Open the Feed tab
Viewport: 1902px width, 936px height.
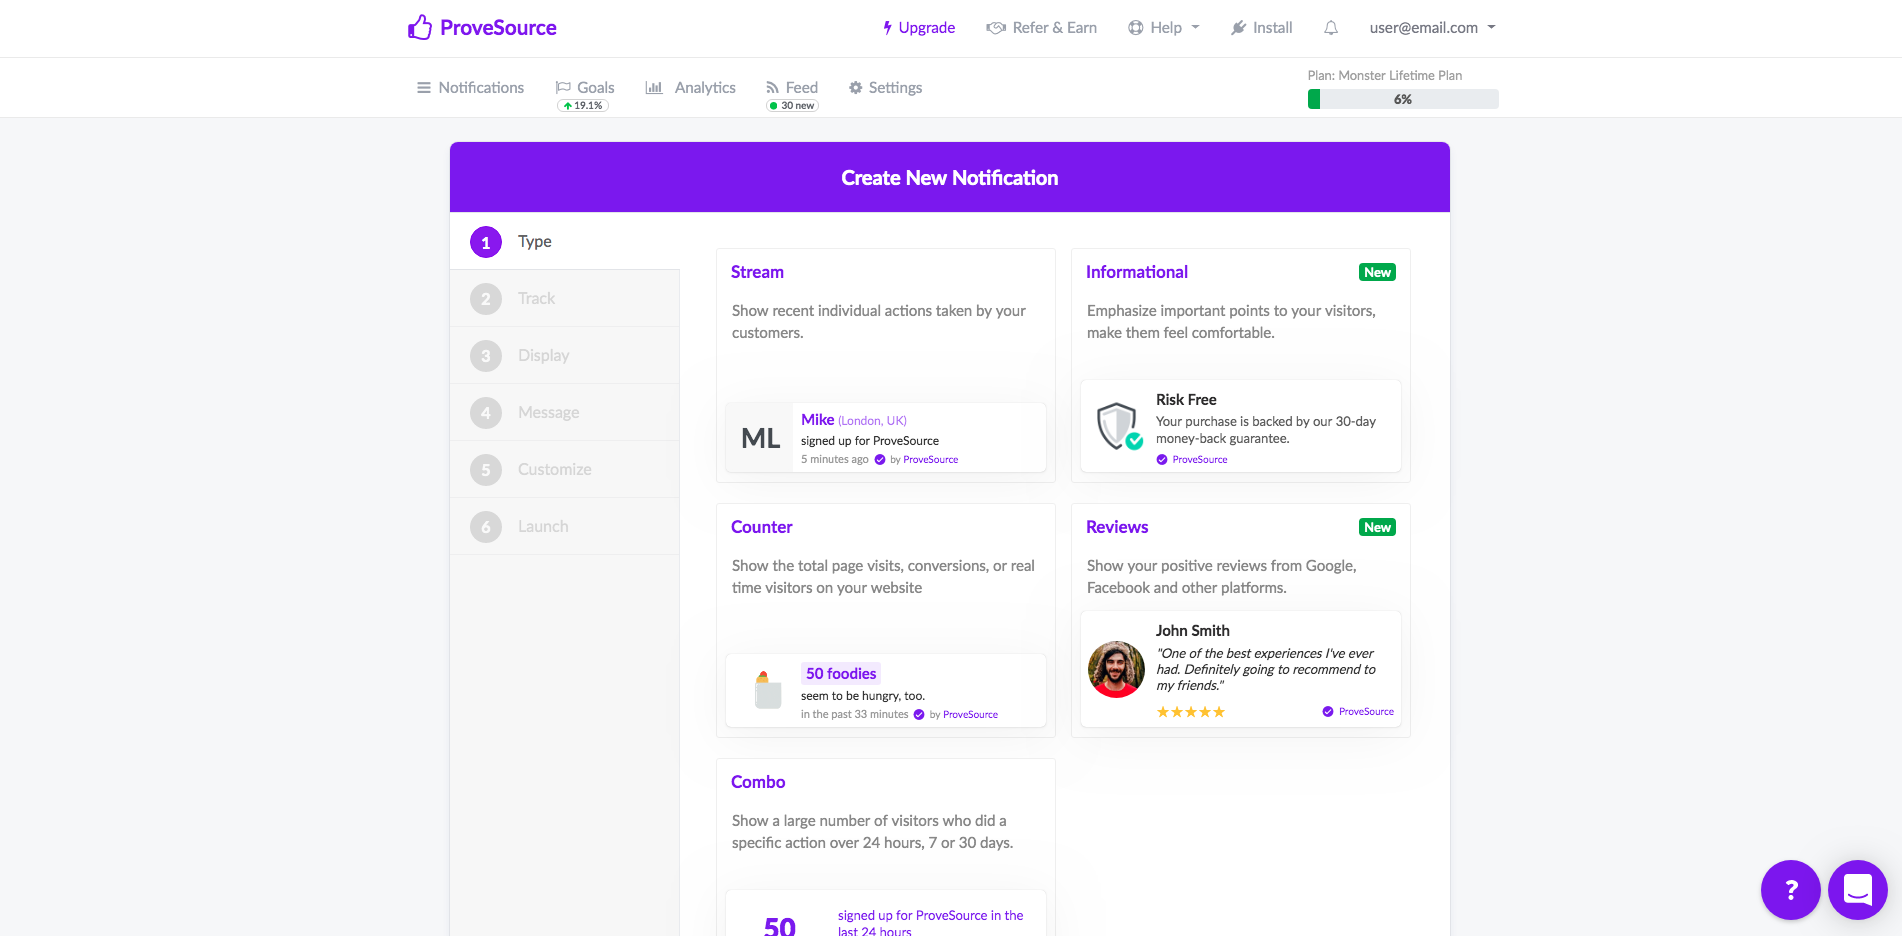pos(792,88)
